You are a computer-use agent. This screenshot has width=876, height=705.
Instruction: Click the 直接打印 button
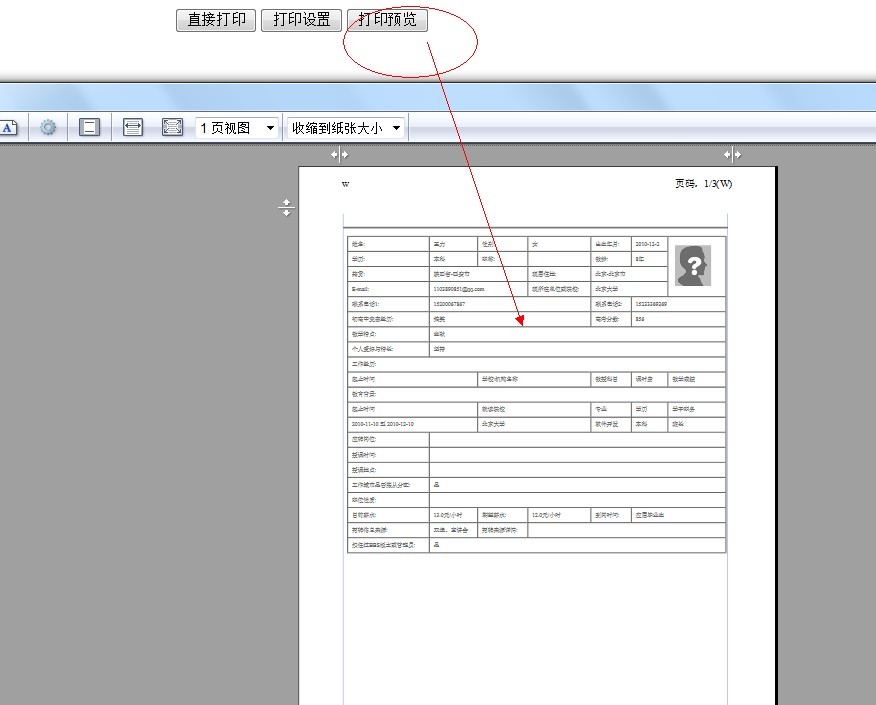pos(214,19)
